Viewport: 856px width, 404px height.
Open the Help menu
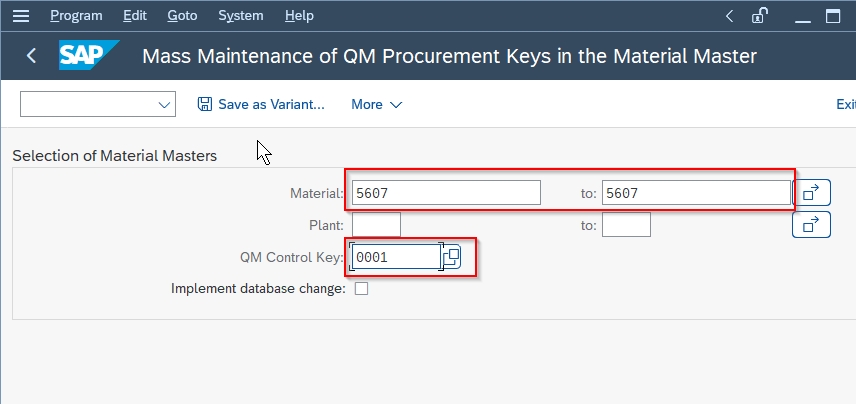coord(299,15)
